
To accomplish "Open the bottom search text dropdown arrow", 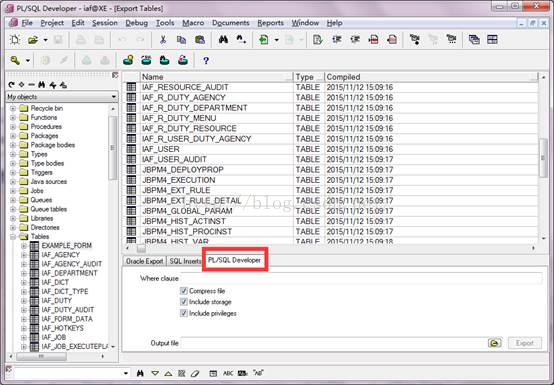I will click(x=126, y=373).
